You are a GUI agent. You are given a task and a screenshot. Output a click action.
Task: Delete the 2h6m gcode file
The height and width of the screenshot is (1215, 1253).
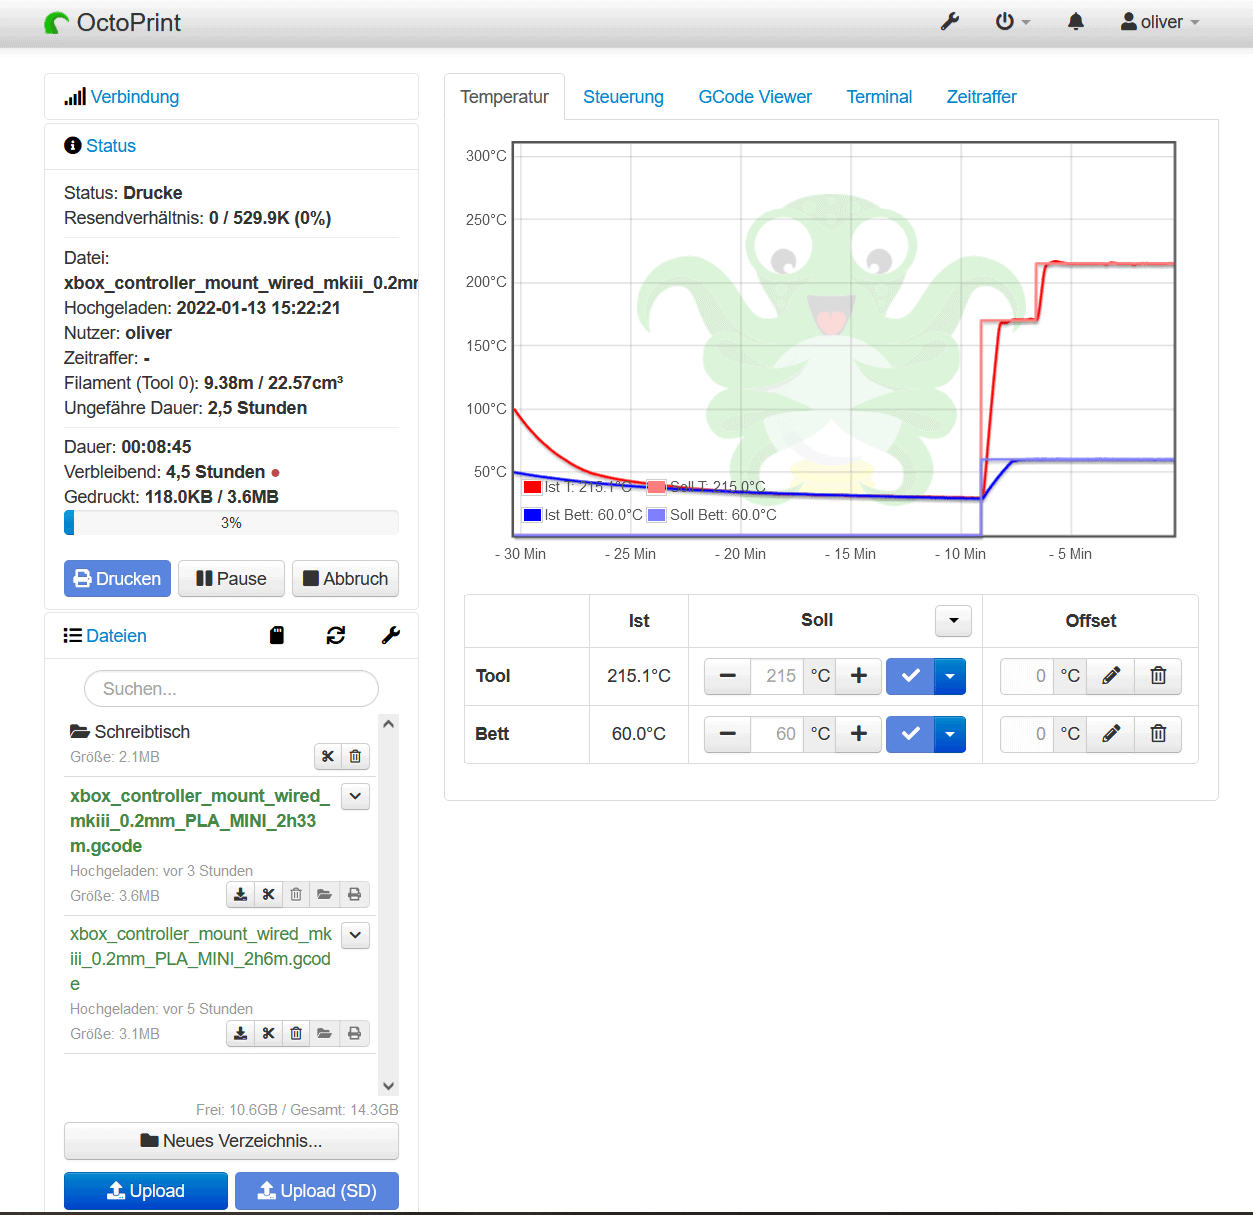pyautogui.click(x=296, y=1033)
